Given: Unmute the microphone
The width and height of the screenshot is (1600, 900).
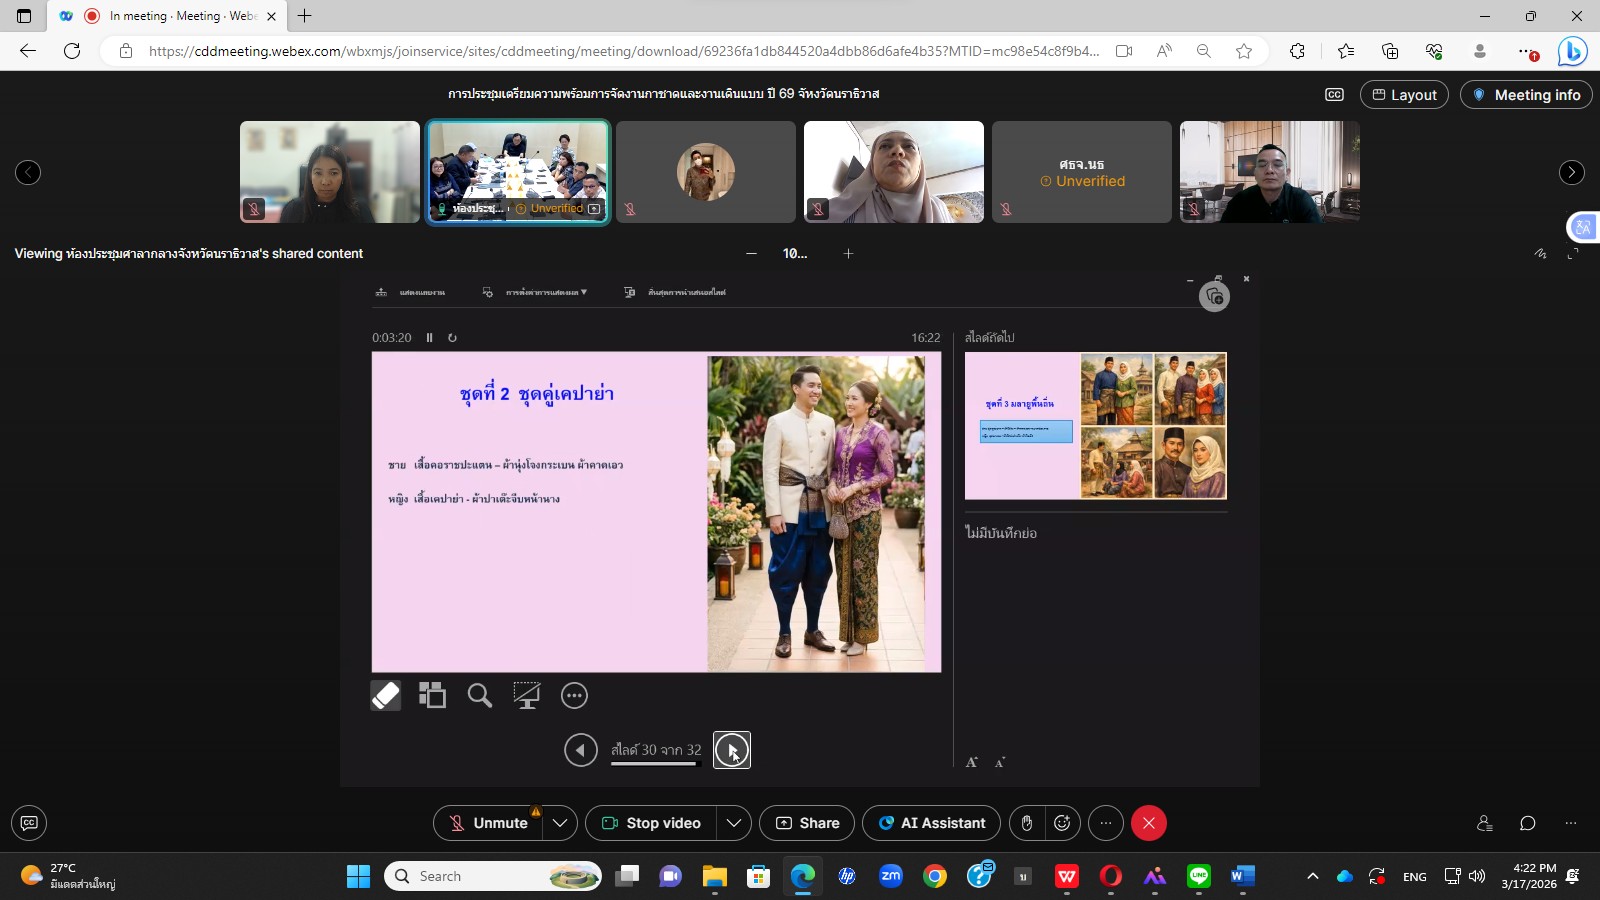Looking at the screenshot, I should coord(489,823).
